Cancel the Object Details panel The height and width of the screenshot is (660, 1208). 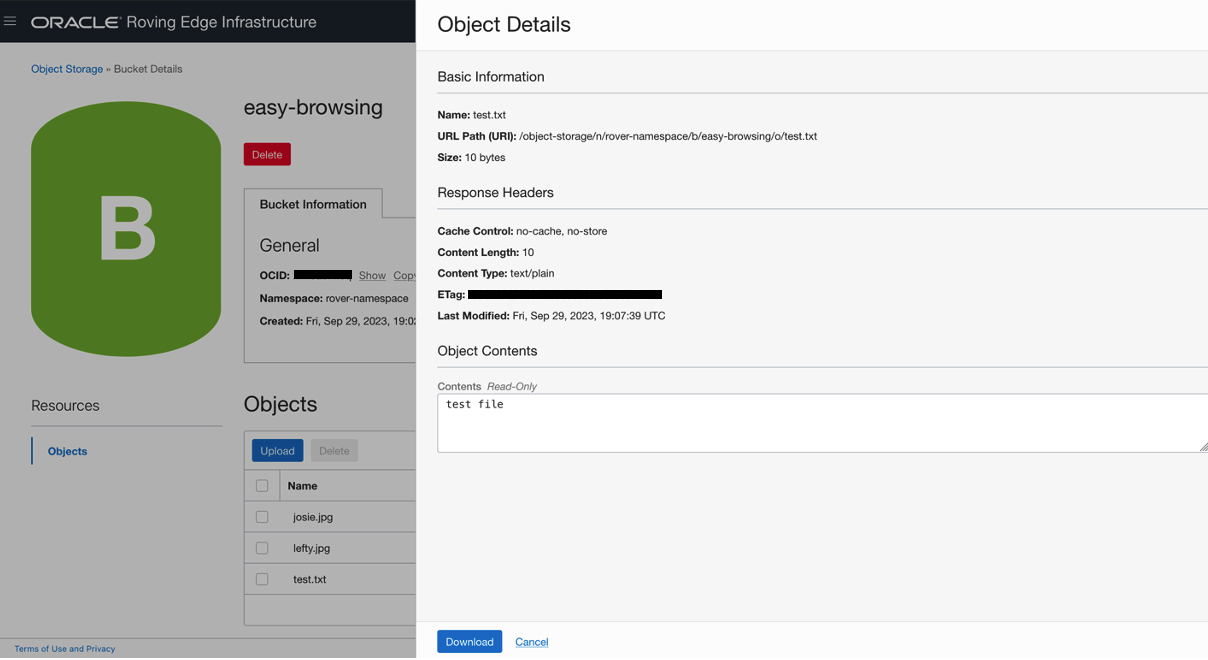(531, 641)
